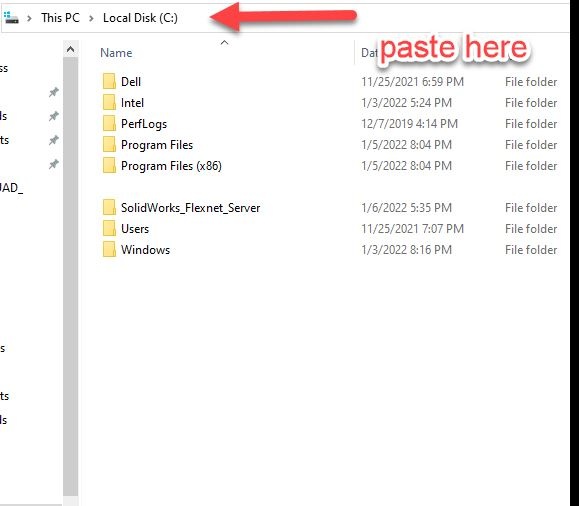Click the drive icon in address bar

[11, 17]
